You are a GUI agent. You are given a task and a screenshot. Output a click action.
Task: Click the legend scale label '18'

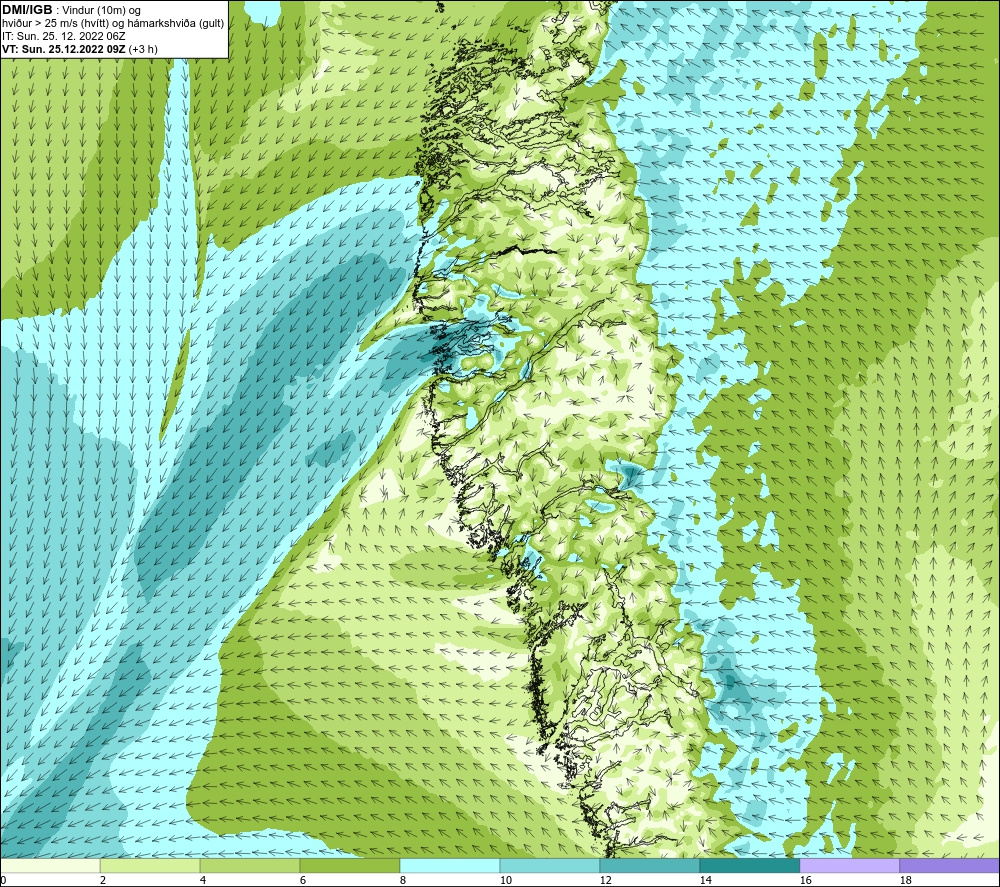(905, 880)
